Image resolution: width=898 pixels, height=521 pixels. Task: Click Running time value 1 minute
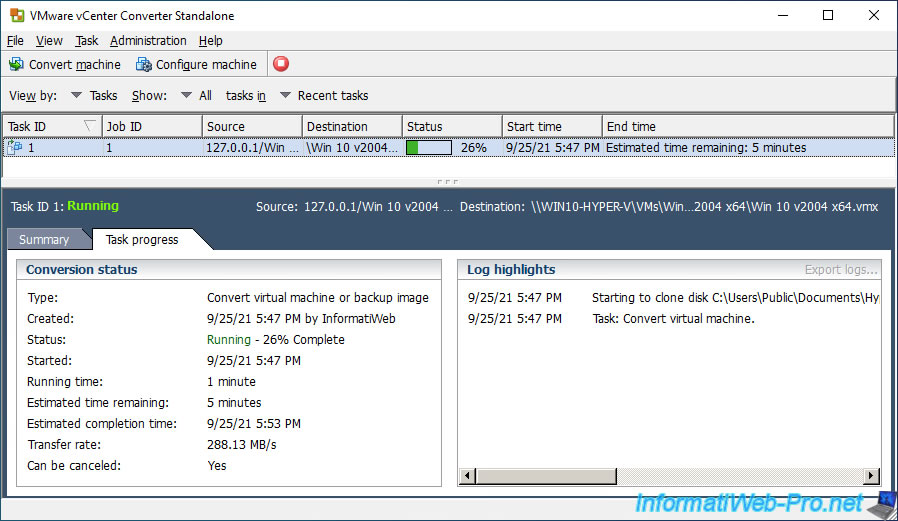coord(231,382)
